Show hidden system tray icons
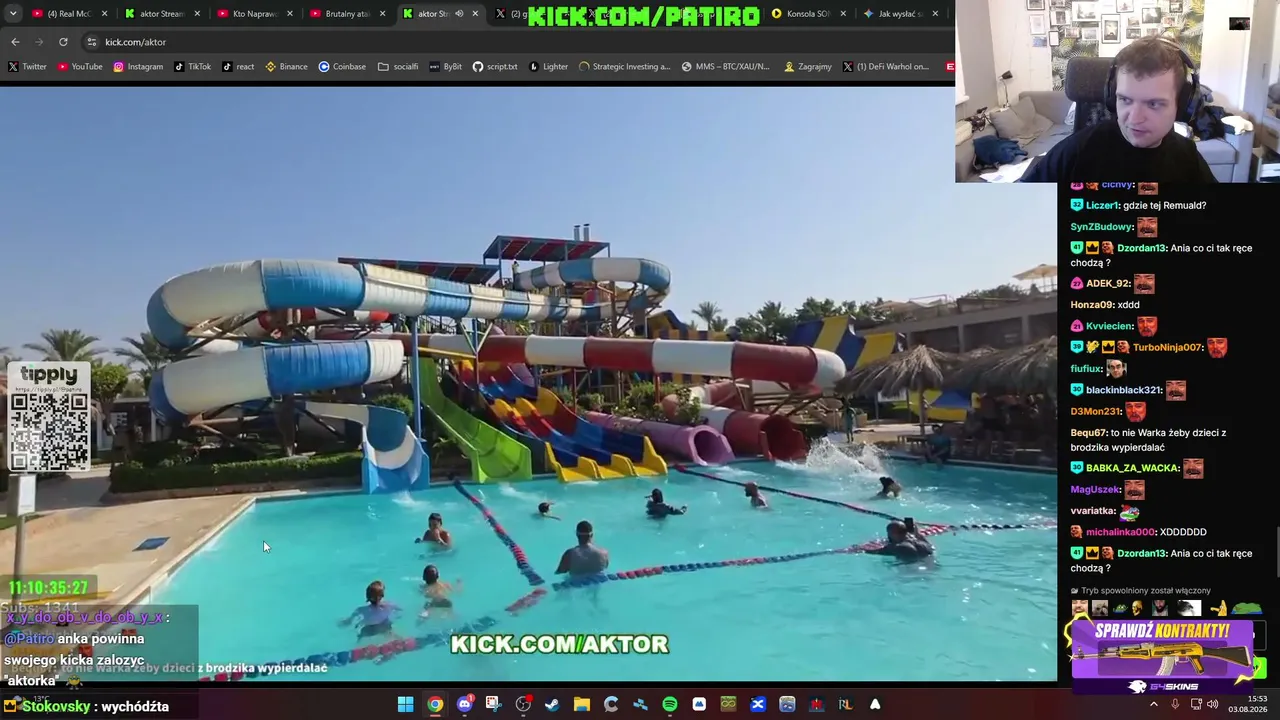 coord(1153,704)
